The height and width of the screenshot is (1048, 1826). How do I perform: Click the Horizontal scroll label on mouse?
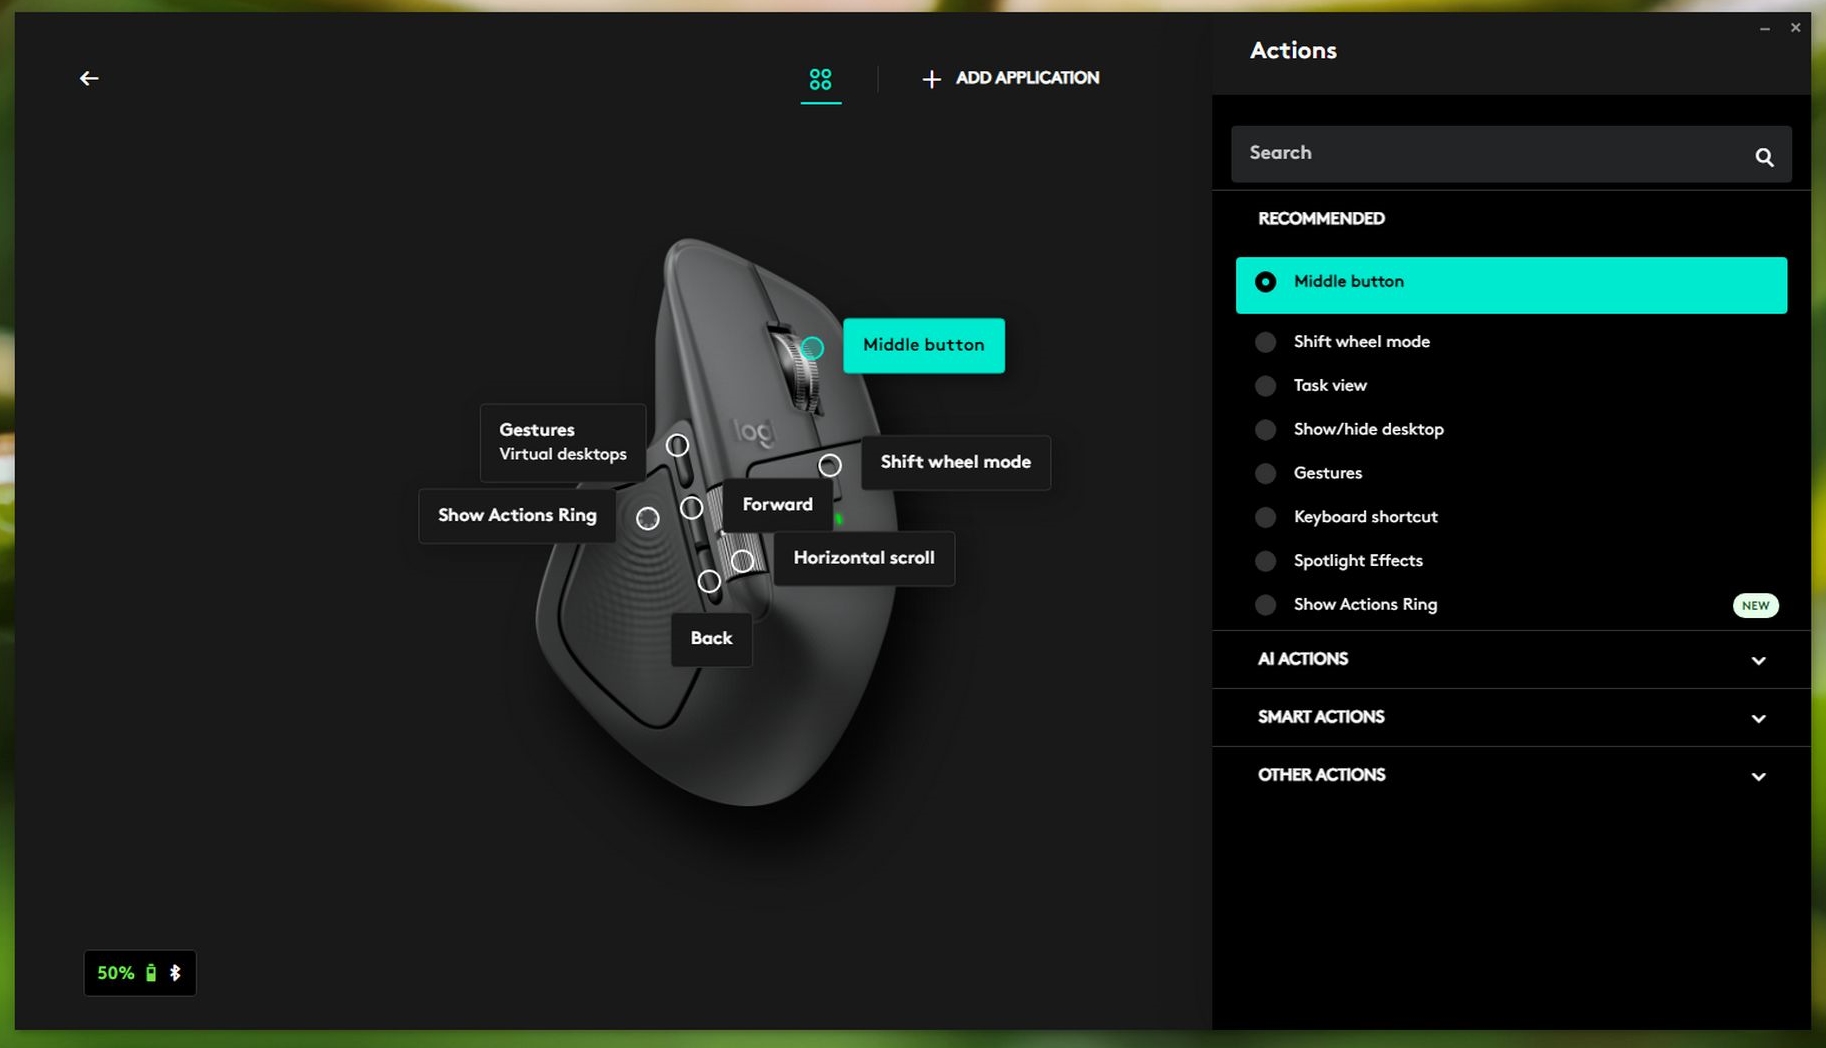[863, 558]
